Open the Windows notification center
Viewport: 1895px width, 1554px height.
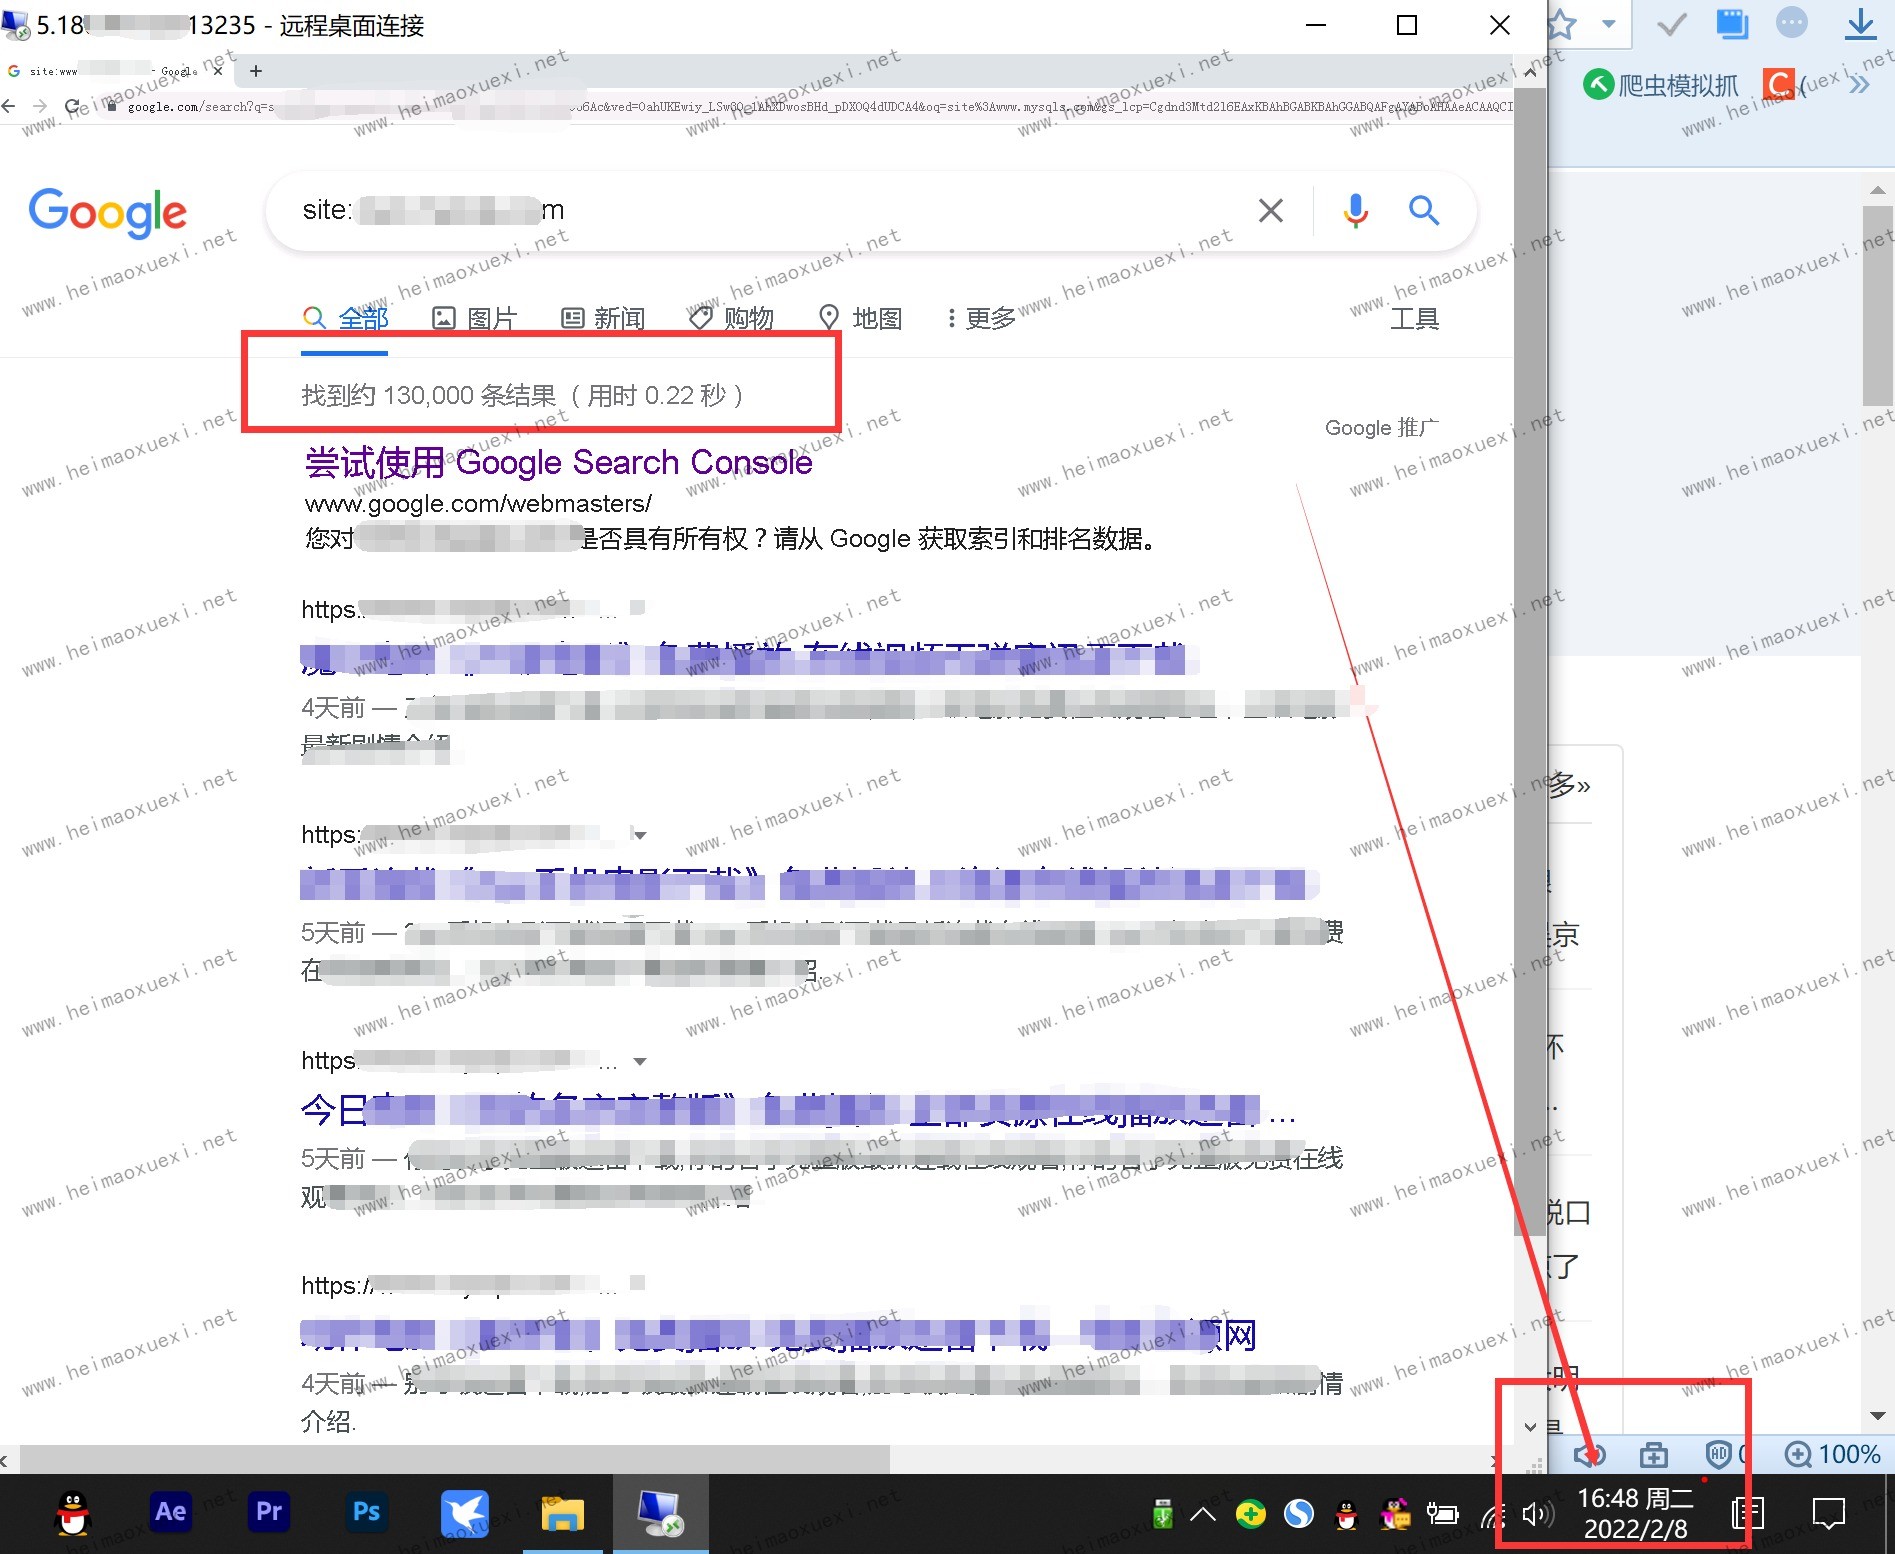(1828, 1514)
